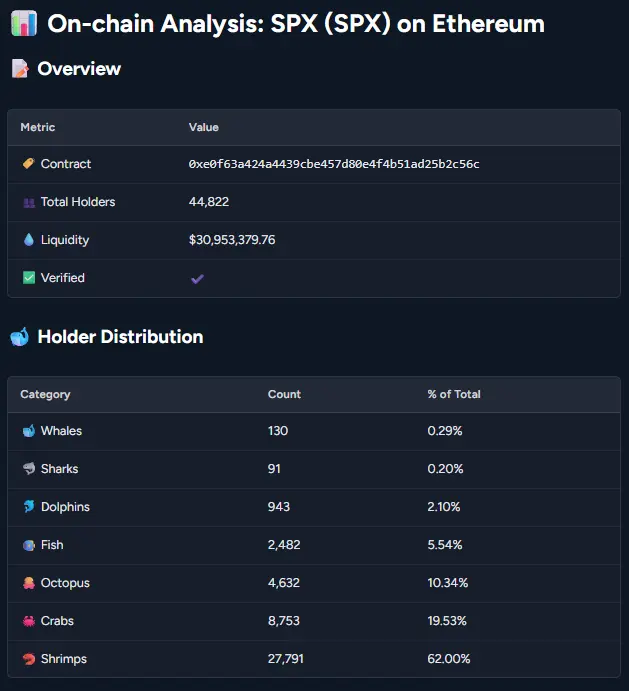Click the Sharks category label

pos(60,468)
